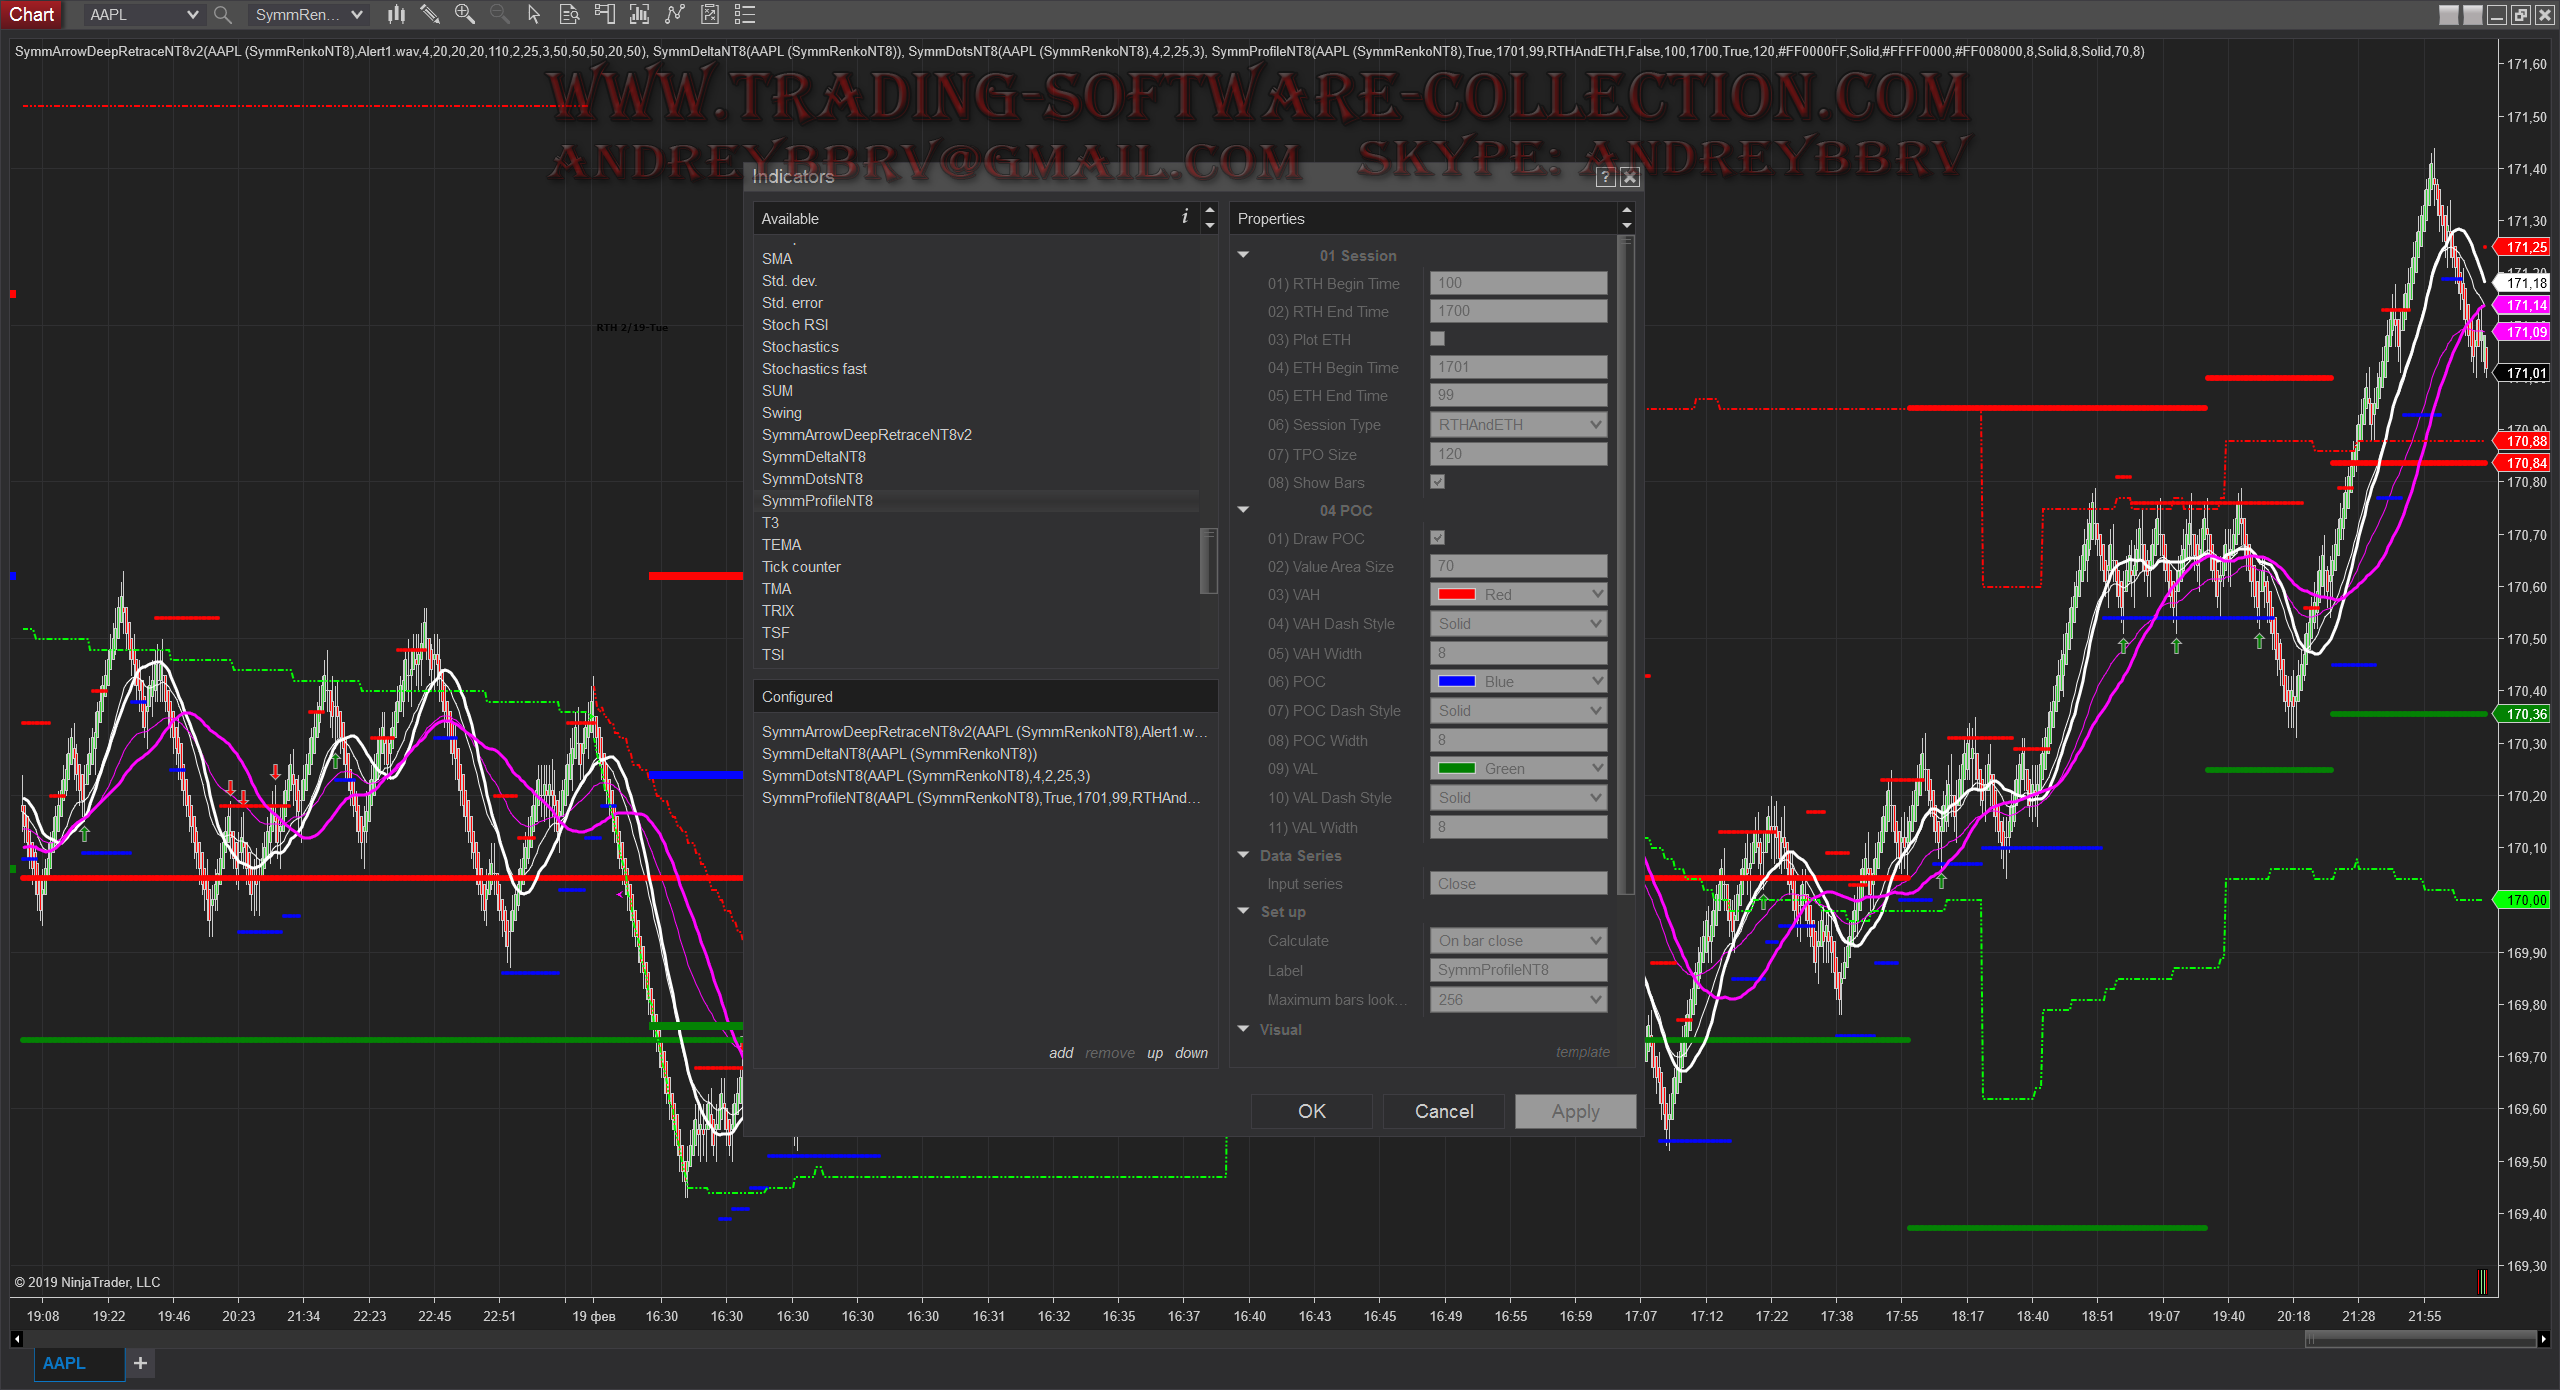The width and height of the screenshot is (2560, 1390).
Task: Open the Calculate dropdown
Action: point(1518,941)
